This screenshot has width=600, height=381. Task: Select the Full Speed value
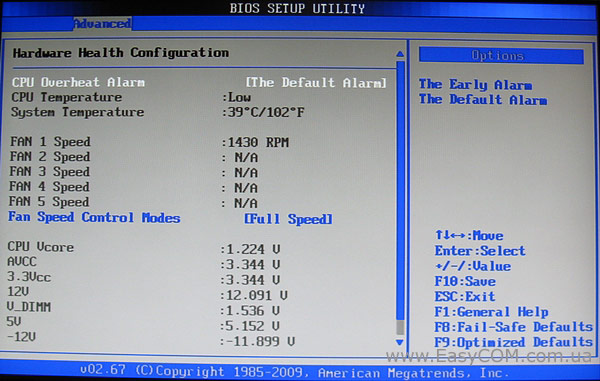pyautogui.click(x=288, y=219)
